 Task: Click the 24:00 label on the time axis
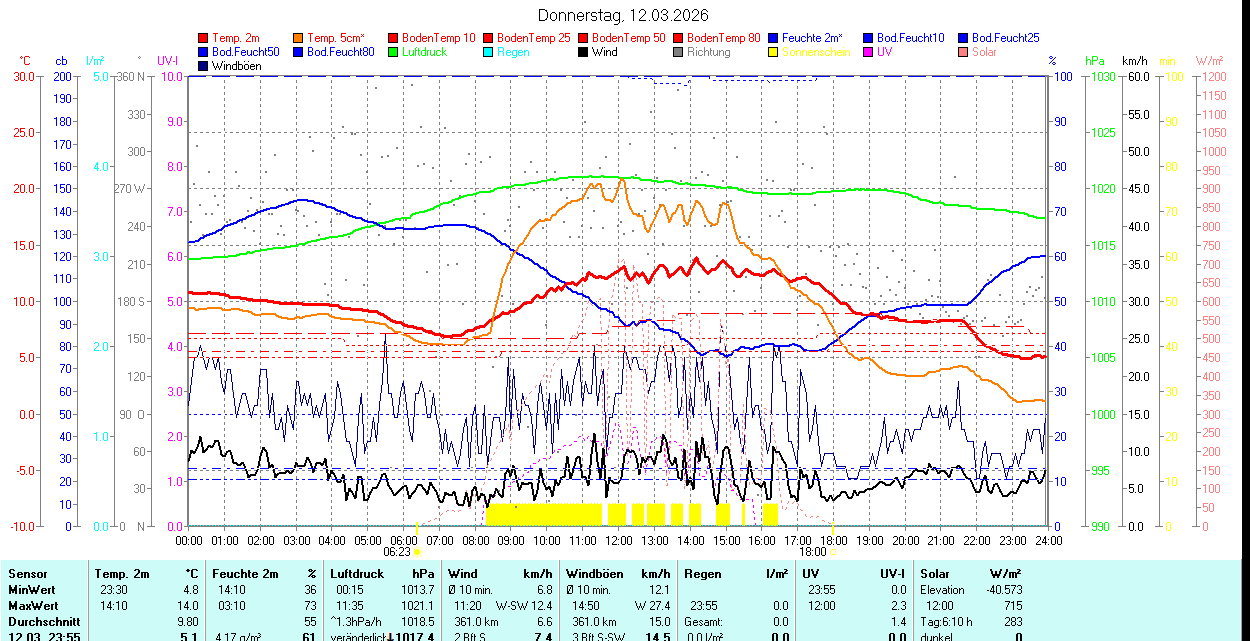tap(1047, 540)
